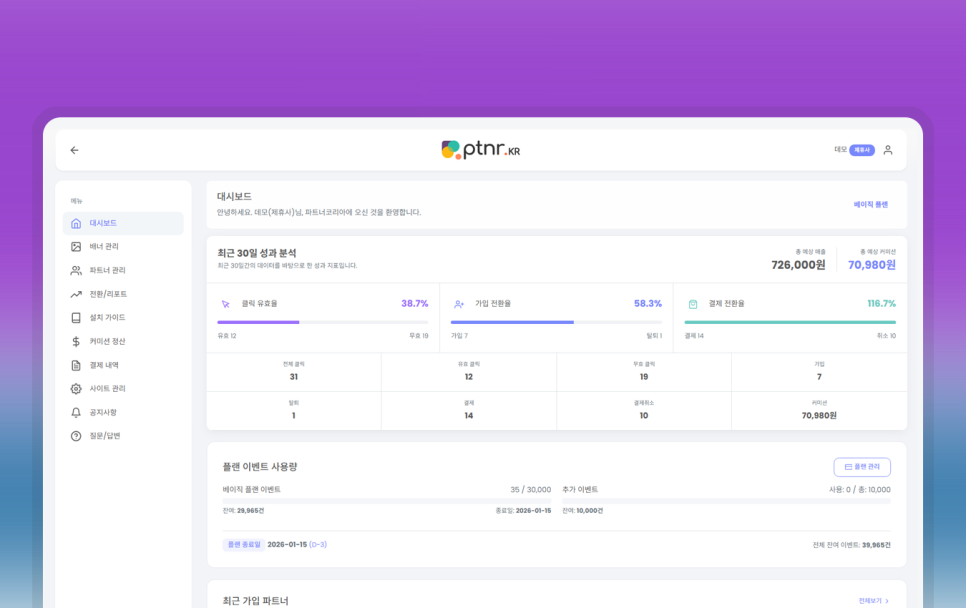Click the gear icon beside 사이트 관리

(76, 389)
